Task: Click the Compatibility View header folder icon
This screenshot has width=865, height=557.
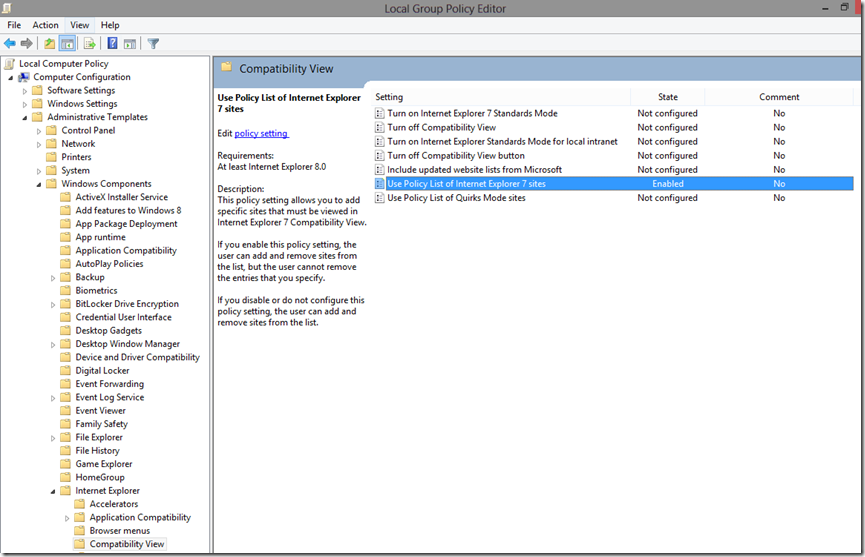Action: pyautogui.click(x=226, y=67)
